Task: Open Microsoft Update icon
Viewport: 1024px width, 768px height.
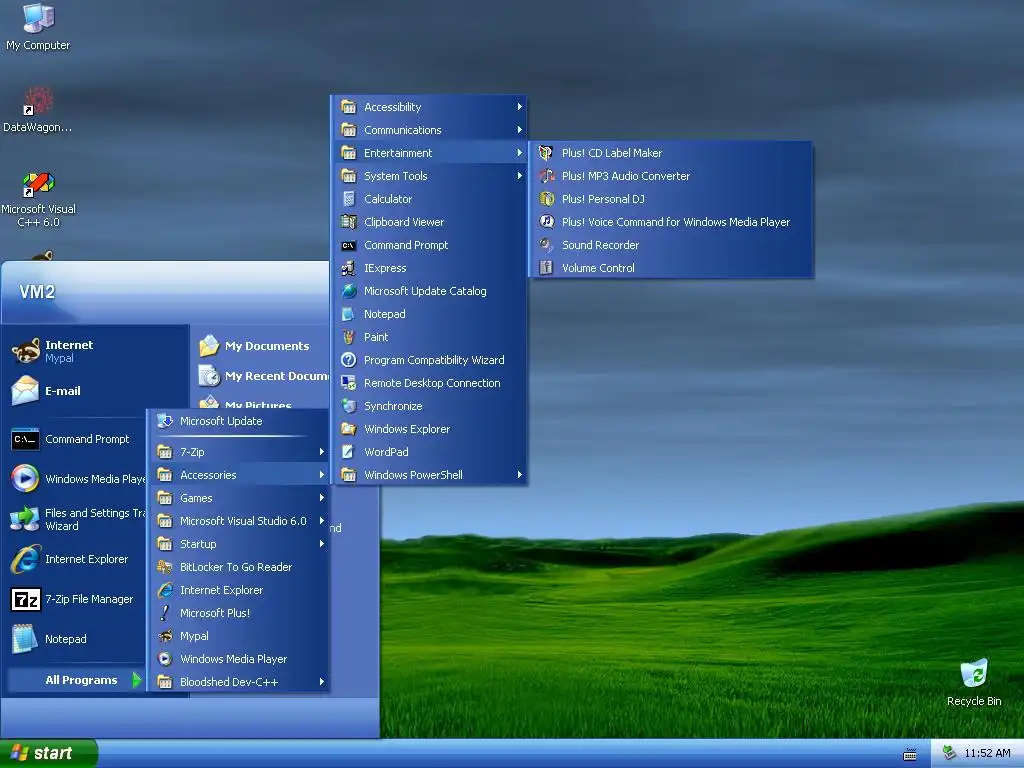Action: coord(165,421)
